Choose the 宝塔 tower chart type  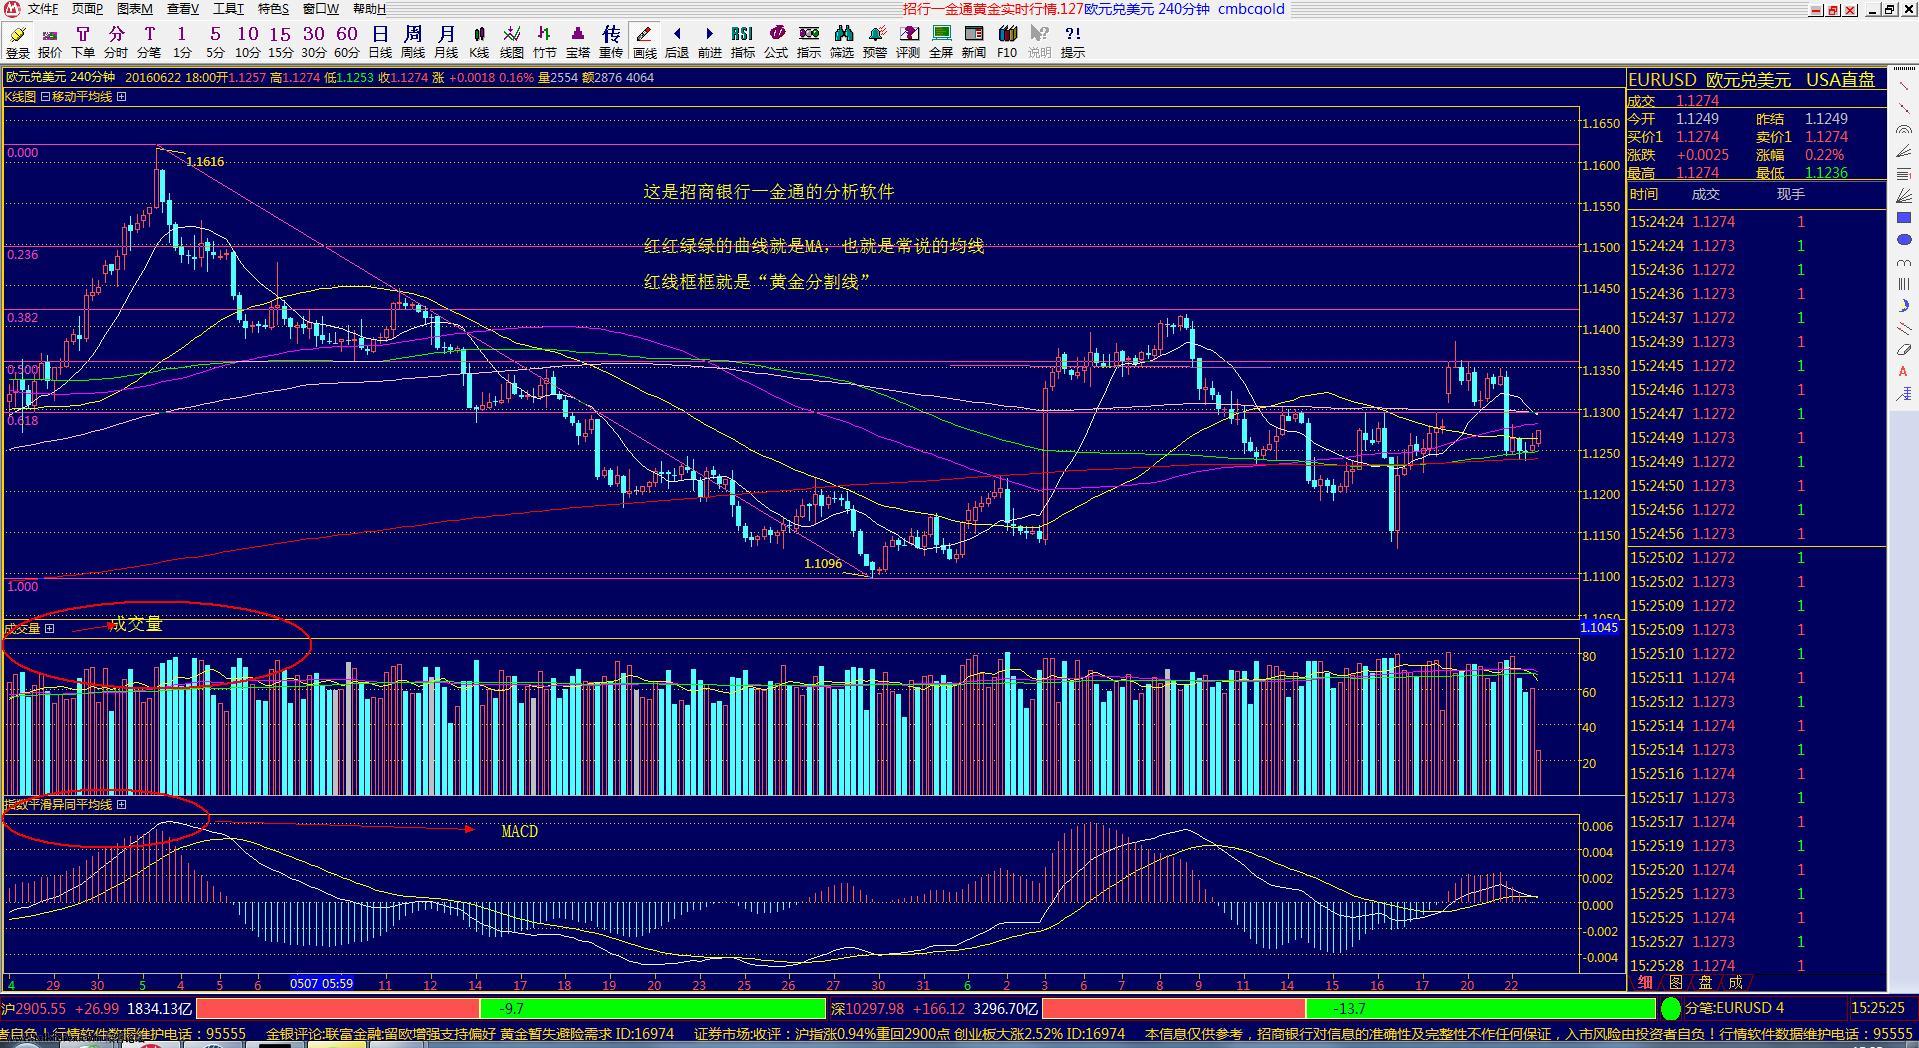578,42
